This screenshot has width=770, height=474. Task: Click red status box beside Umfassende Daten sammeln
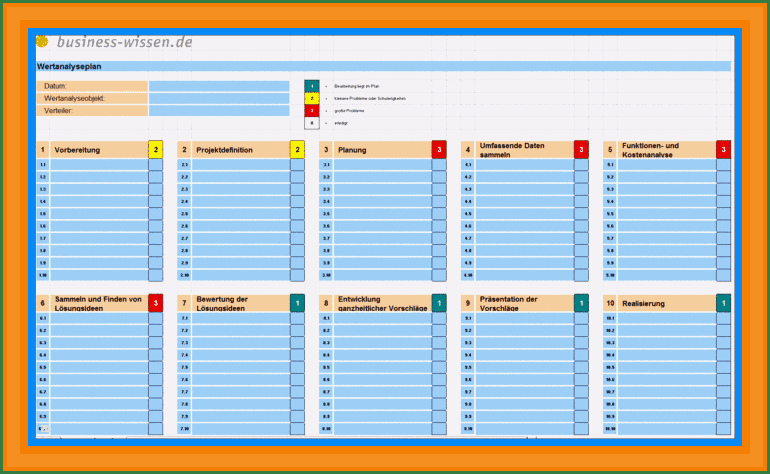581,150
